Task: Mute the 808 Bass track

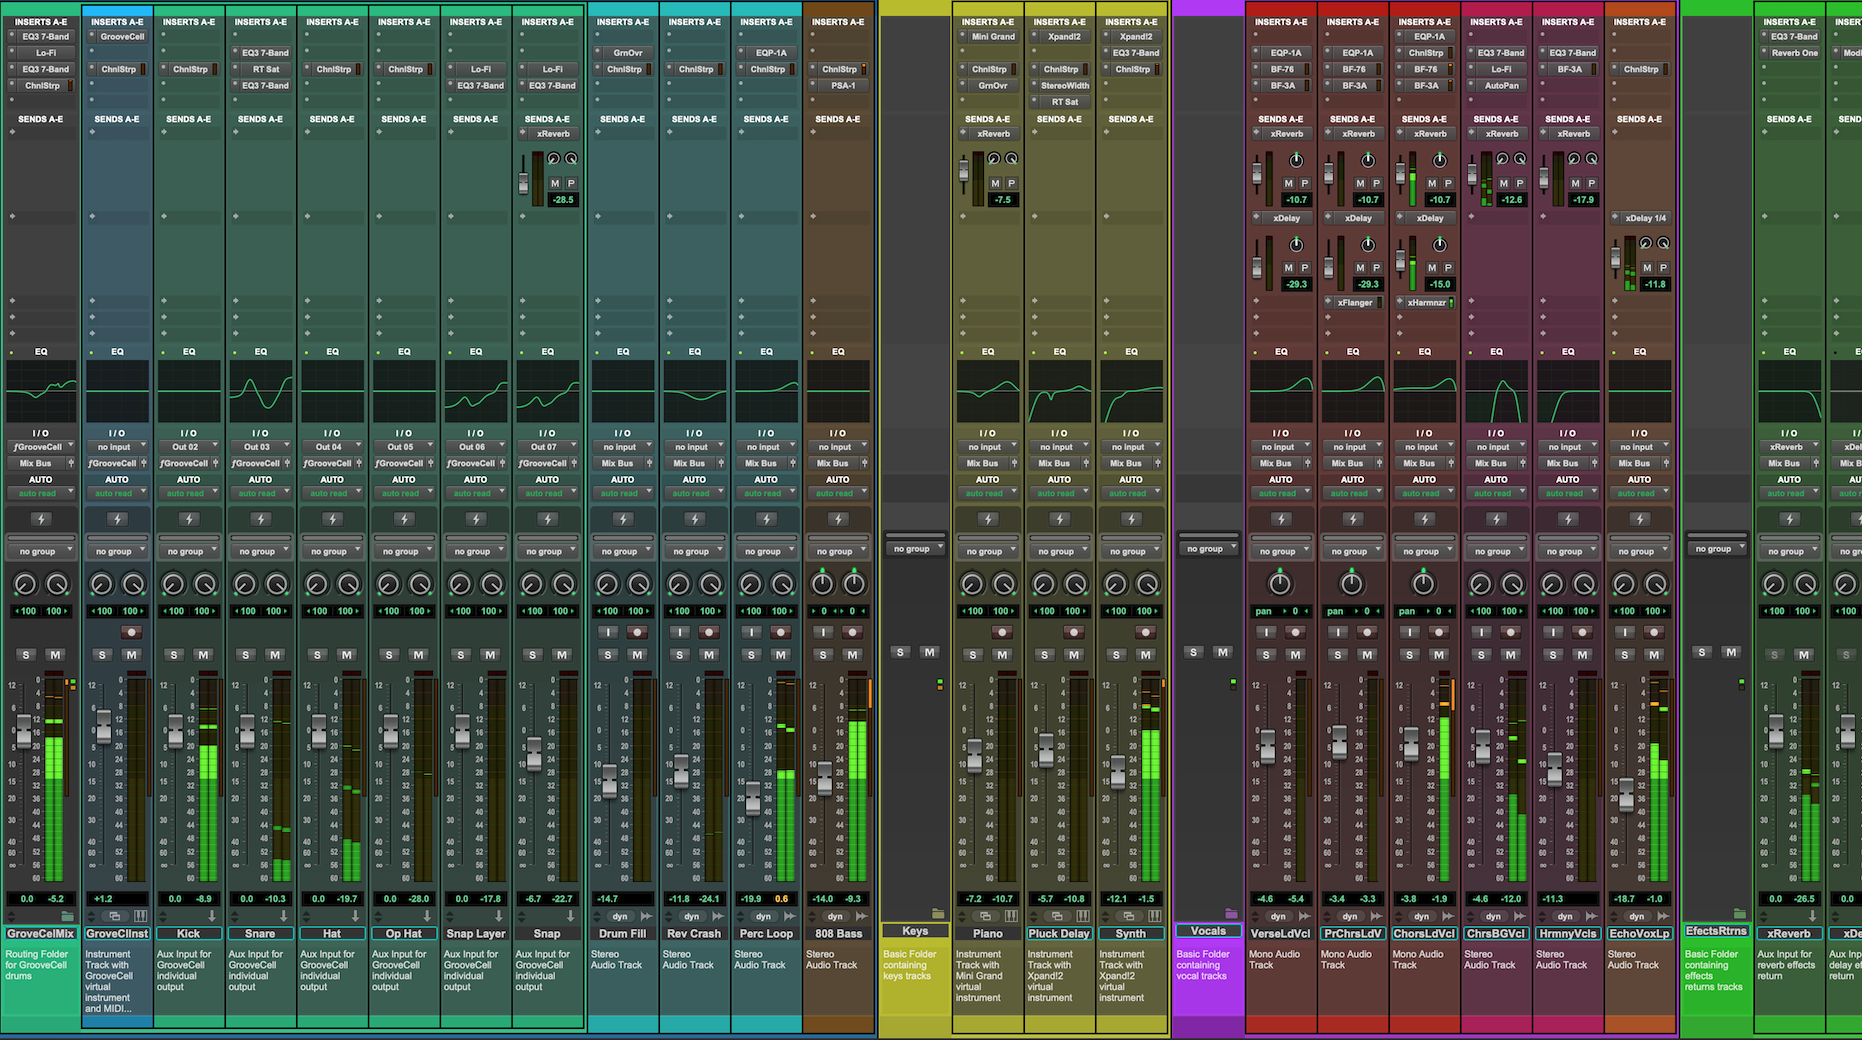Action: [852, 655]
